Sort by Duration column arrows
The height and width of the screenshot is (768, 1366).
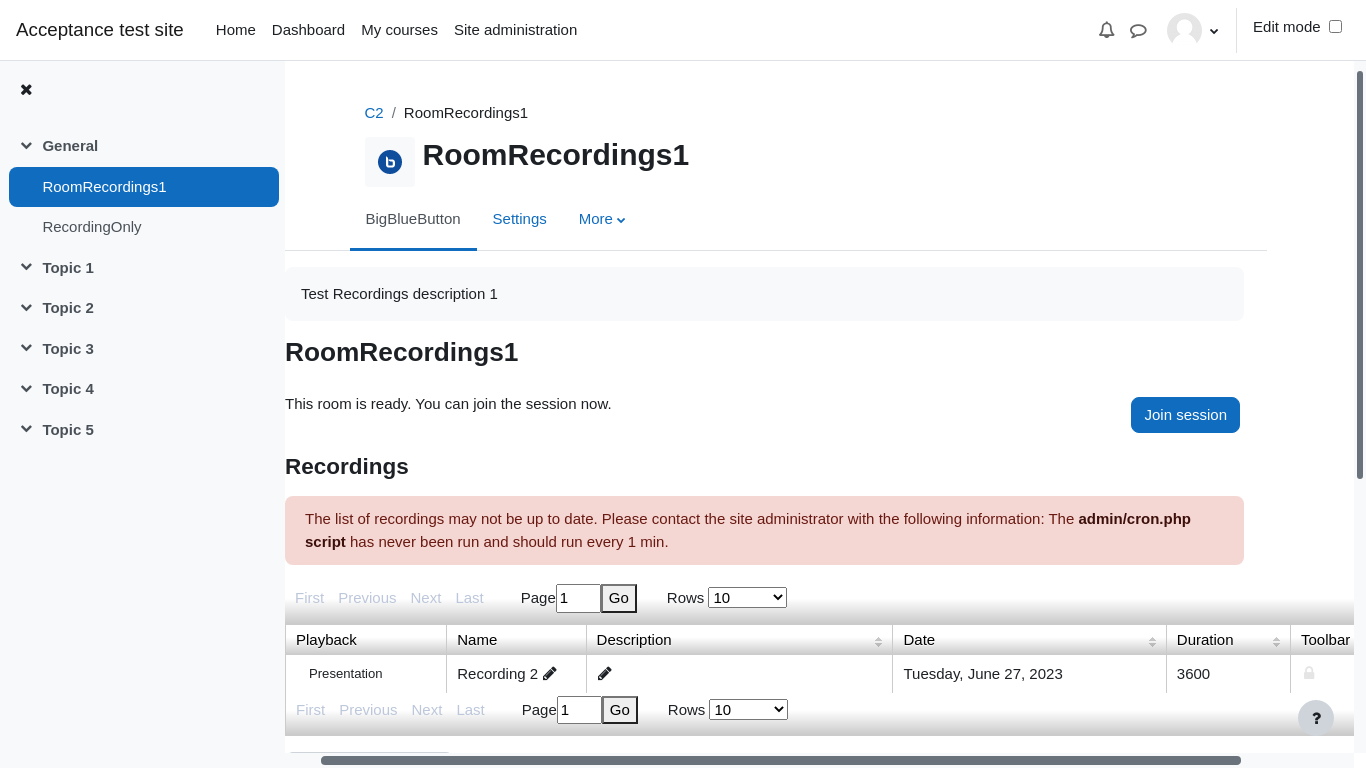click(1276, 641)
